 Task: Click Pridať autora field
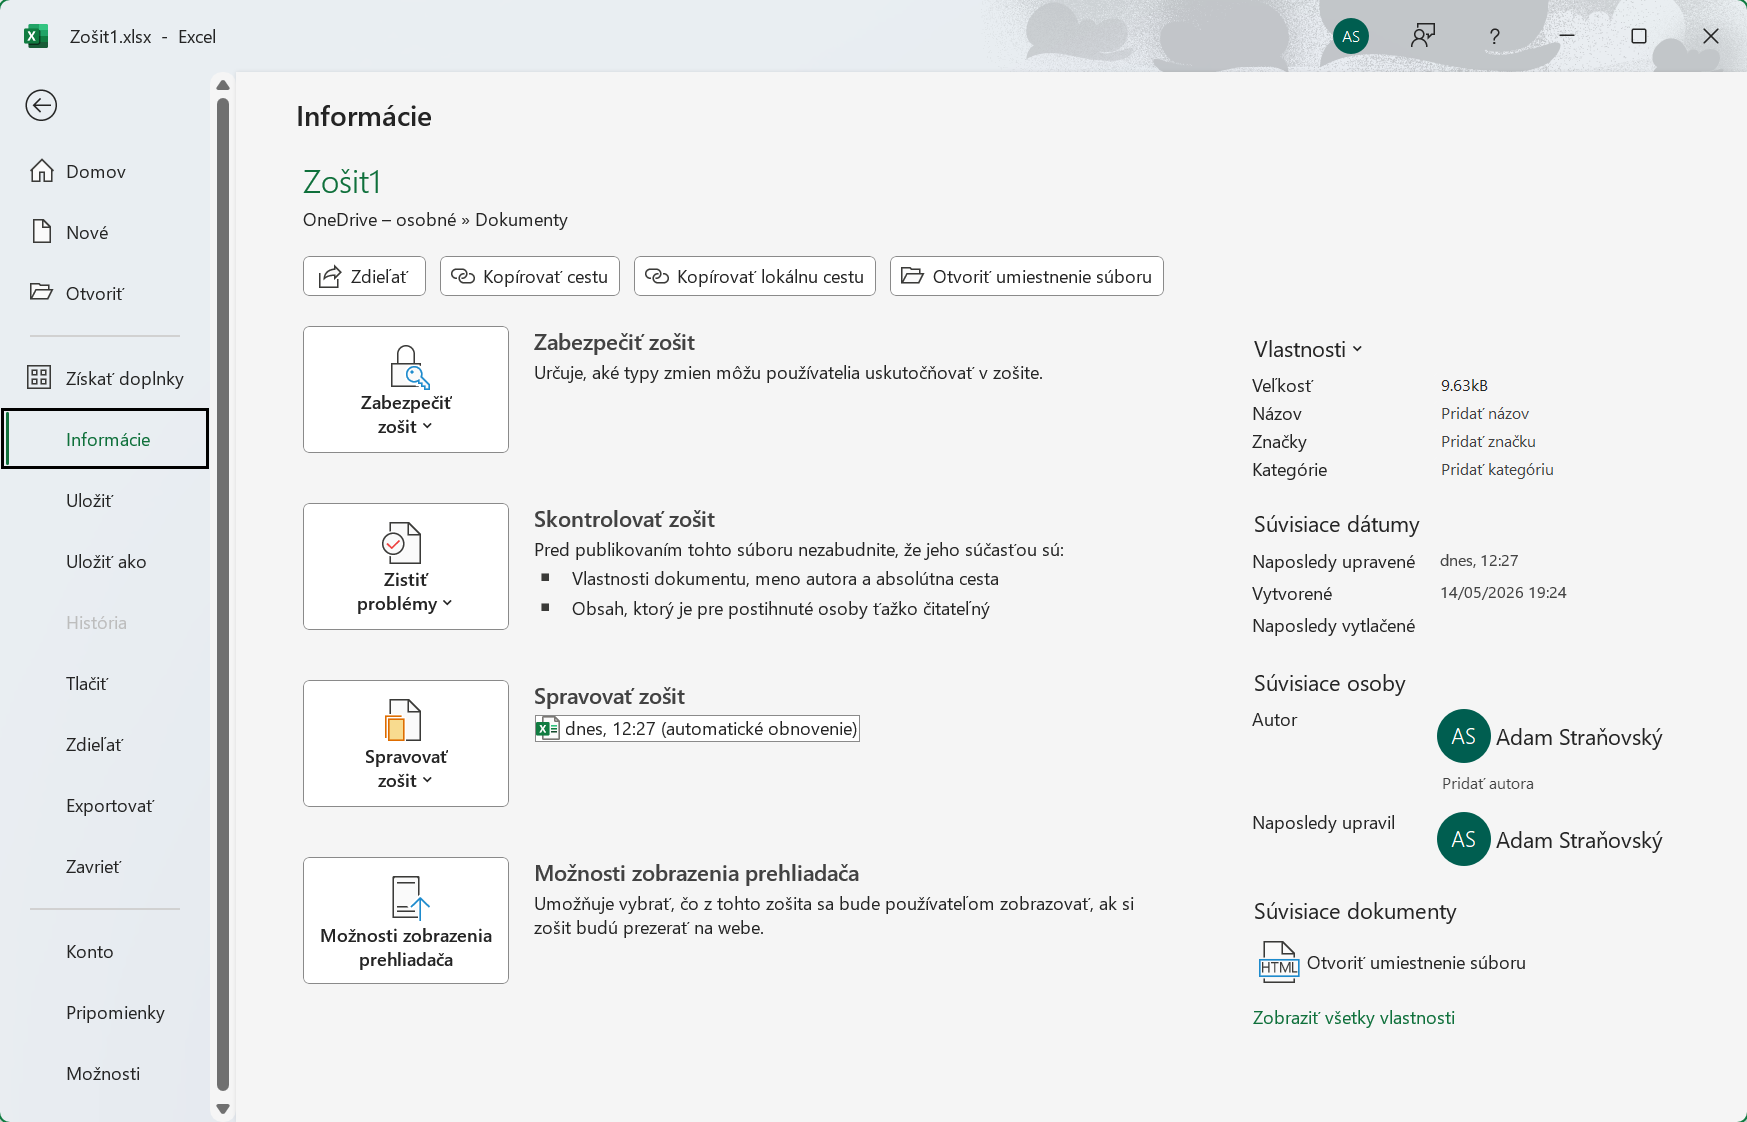1487,783
